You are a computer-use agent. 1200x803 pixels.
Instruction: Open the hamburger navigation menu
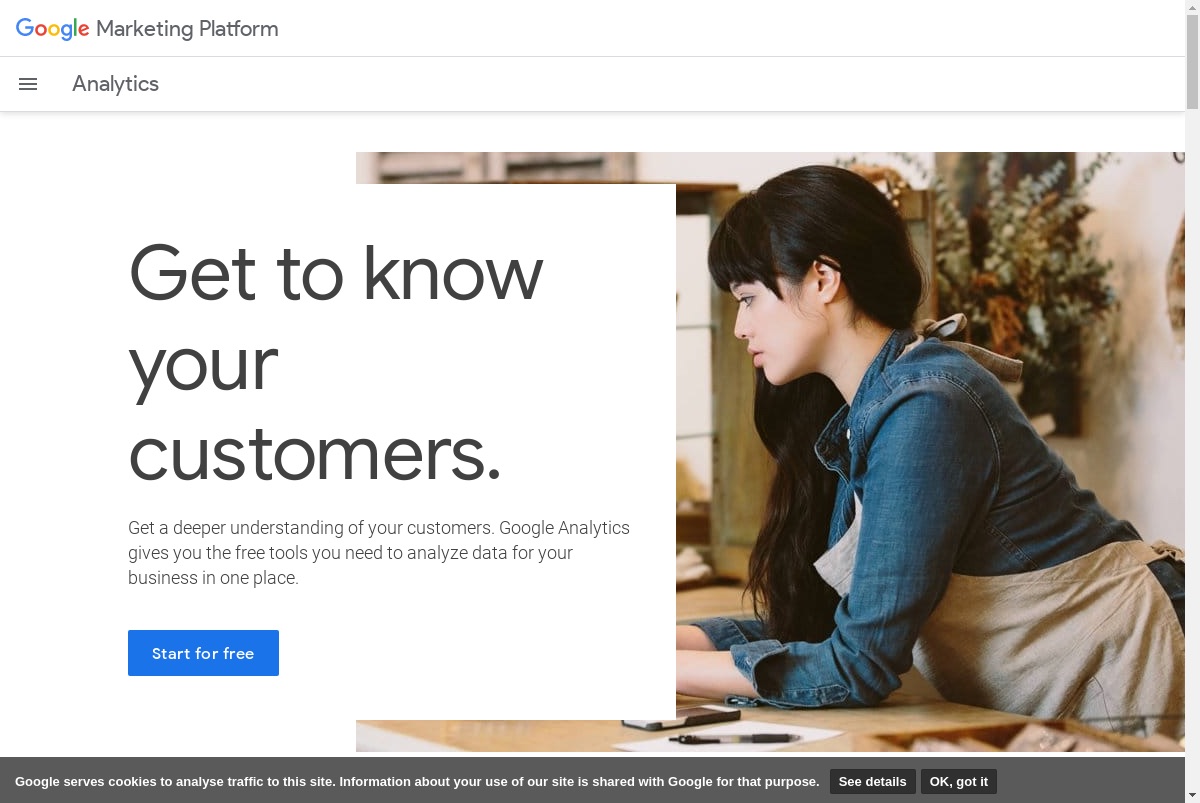click(x=28, y=84)
